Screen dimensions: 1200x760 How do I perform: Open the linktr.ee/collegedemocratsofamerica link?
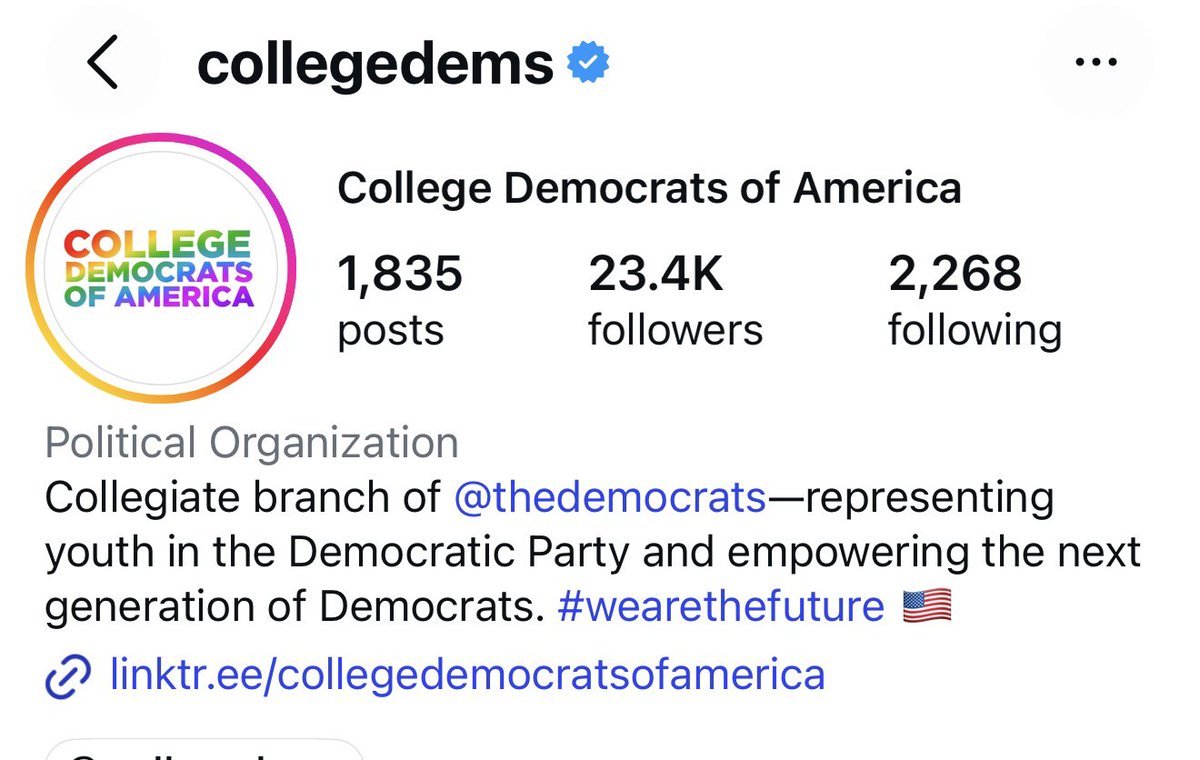(x=468, y=675)
